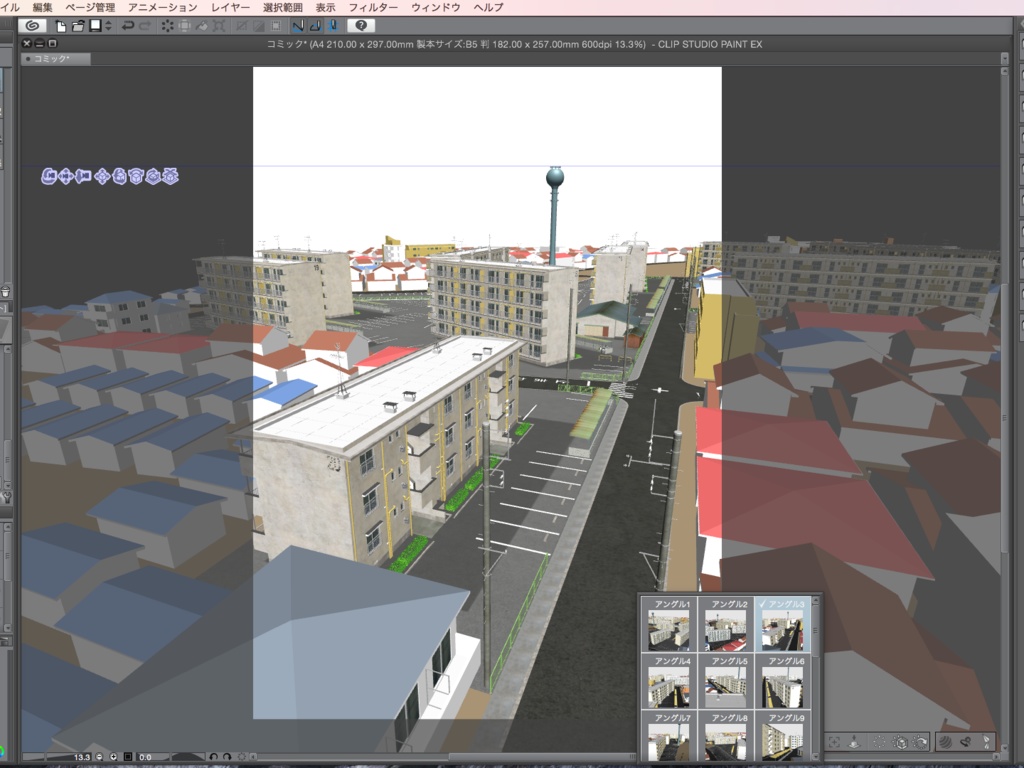This screenshot has height=768, width=1024.
Task: Open the help icon in the top toolbar
Action: pyautogui.click(x=361, y=27)
